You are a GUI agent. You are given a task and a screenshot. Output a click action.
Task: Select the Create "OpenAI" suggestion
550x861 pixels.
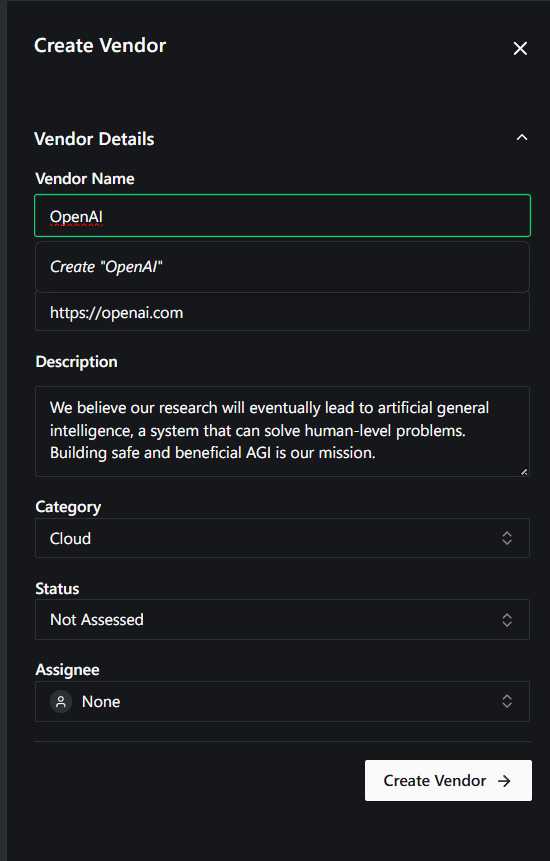pyautogui.click(x=282, y=267)
